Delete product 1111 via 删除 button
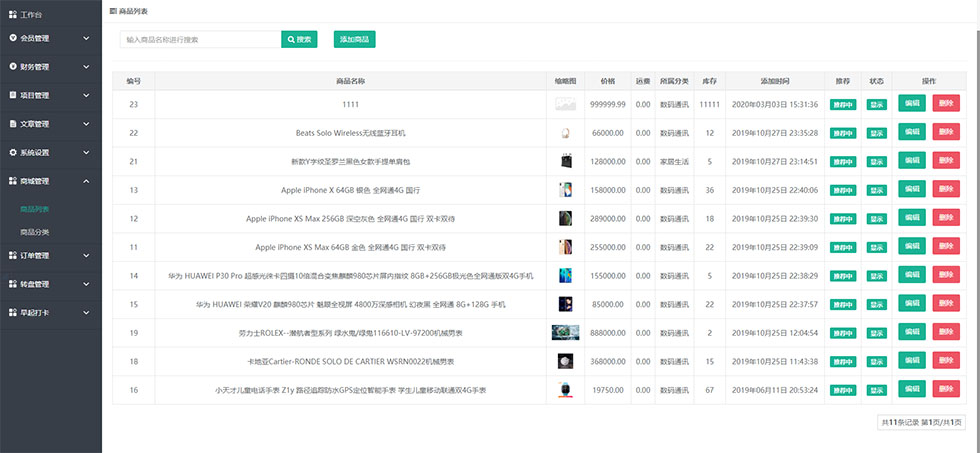980x453 pixels. (x=946, y=103)
